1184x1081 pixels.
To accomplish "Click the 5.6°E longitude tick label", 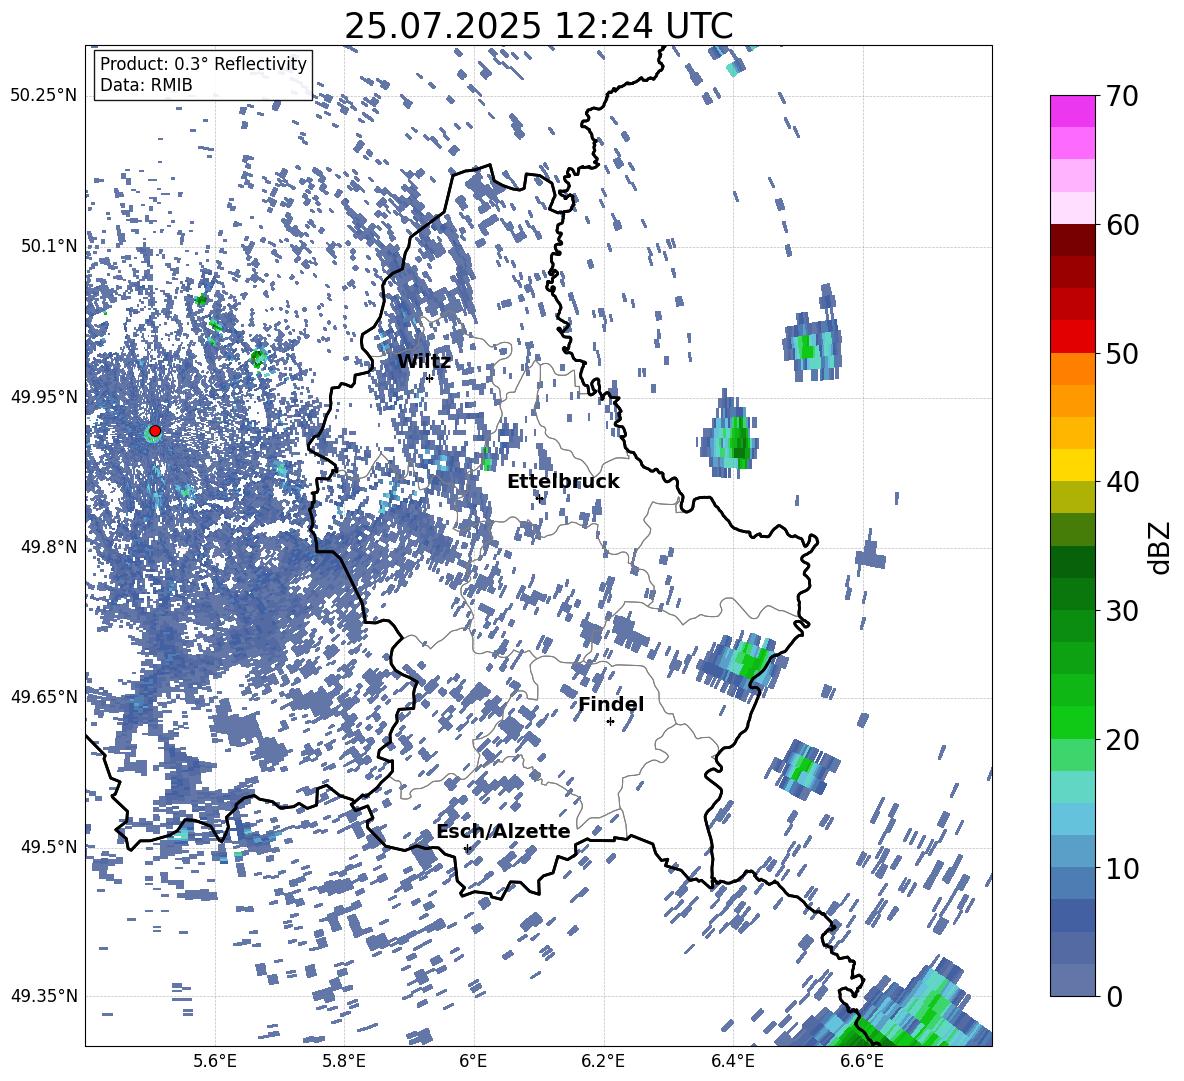I will point(215,1061).
